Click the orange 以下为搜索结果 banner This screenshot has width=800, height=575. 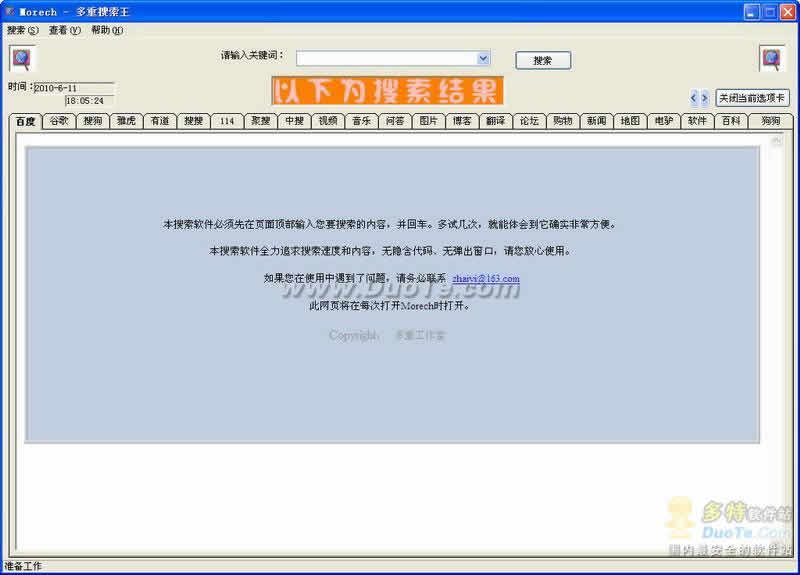click(x=387, y=91)
